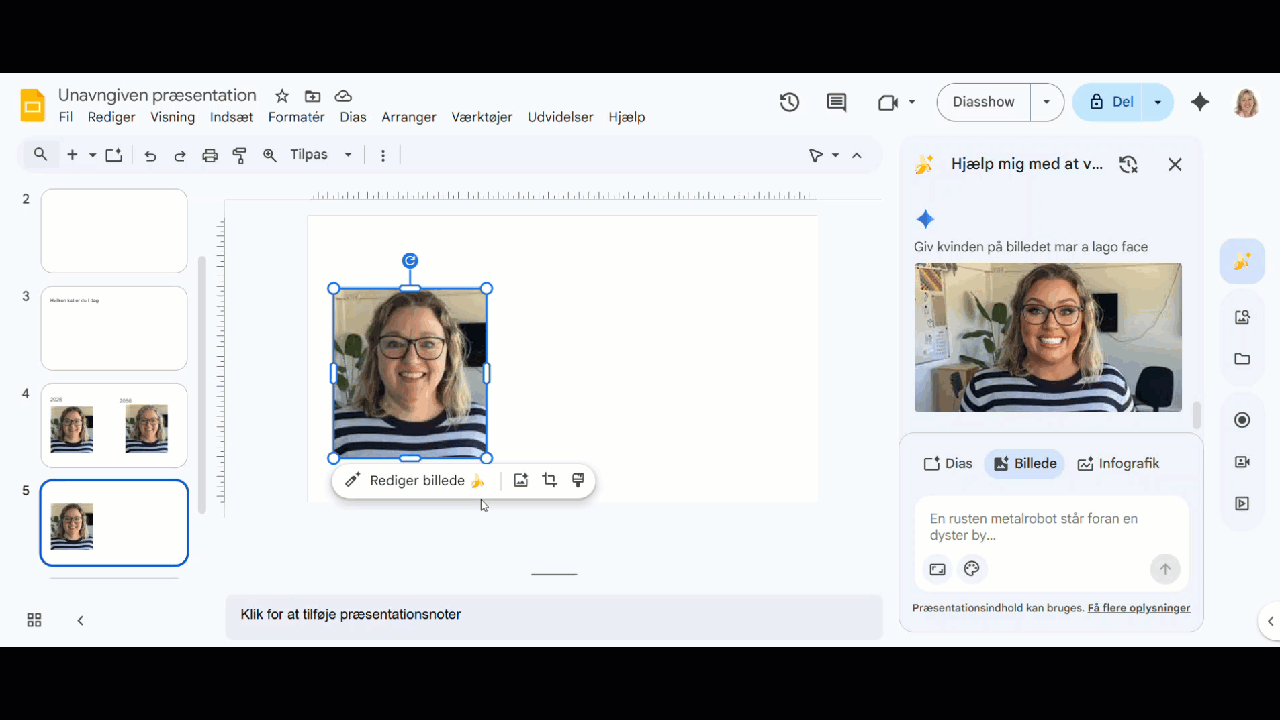Open the style palette icon in prompt box
Screen dimensions: 1280x720
coord(971,569)
